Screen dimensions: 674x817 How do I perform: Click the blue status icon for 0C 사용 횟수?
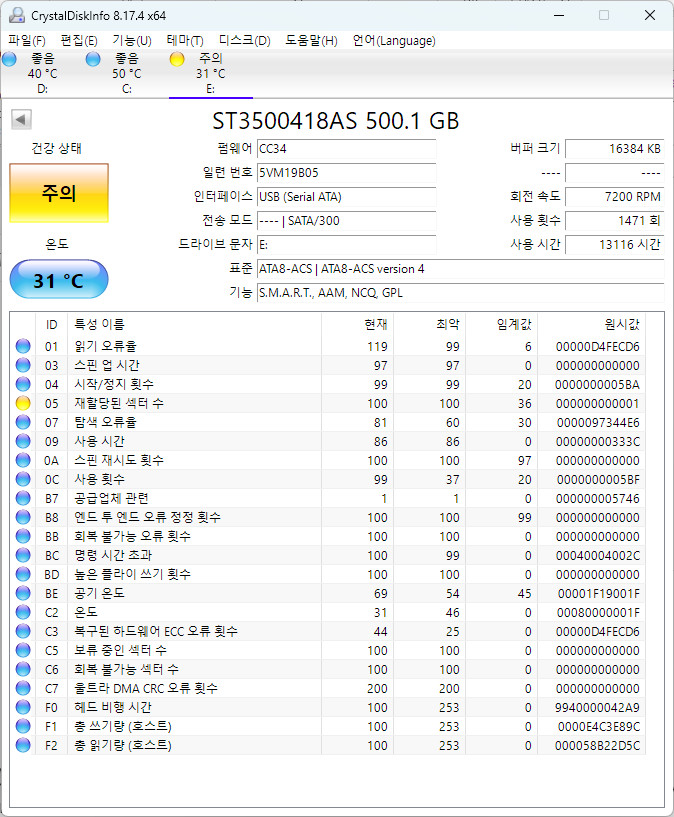click(23, 479)
